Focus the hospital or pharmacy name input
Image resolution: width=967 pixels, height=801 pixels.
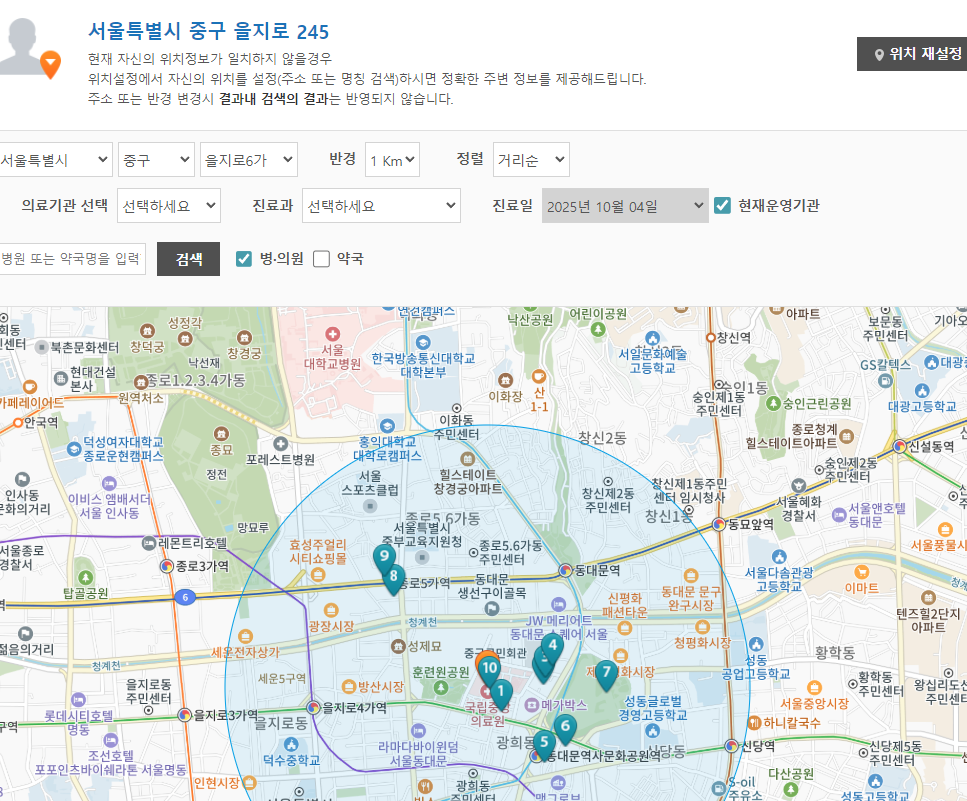[71, 259]
